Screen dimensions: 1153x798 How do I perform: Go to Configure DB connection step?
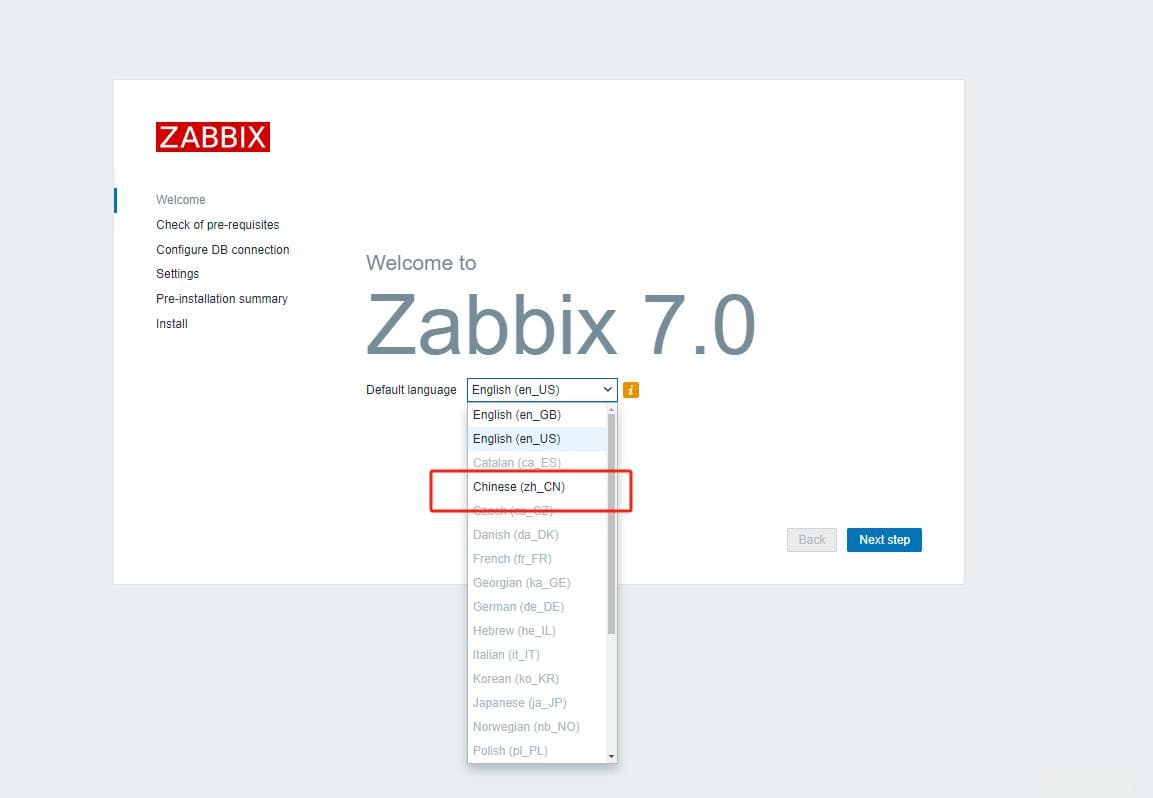tap(223, 250)
